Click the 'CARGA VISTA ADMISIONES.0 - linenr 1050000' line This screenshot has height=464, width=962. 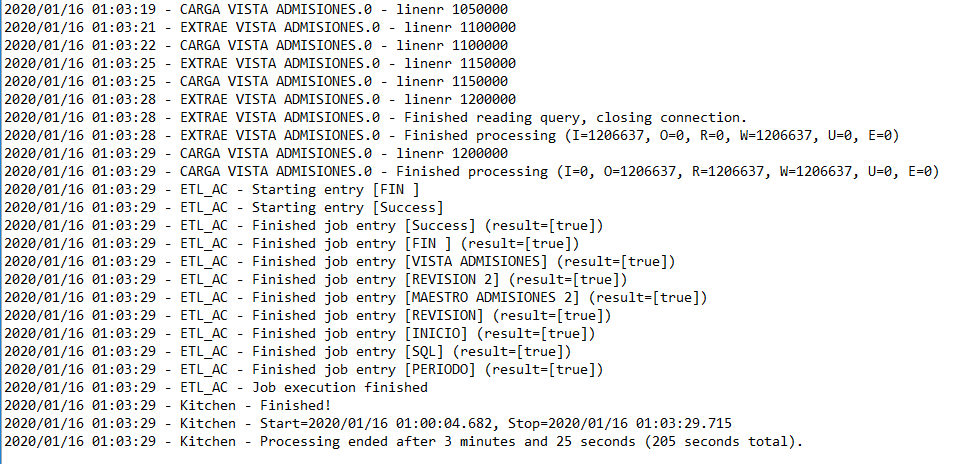click(255, 10)
